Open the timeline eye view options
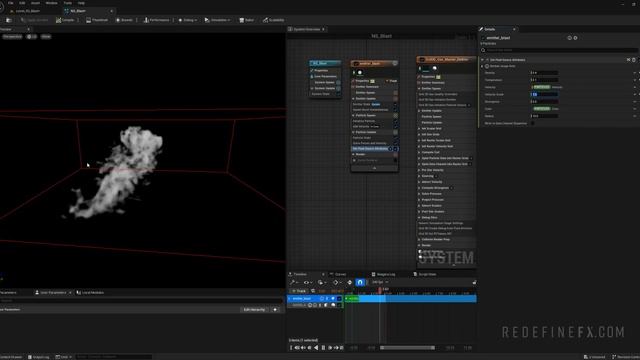The width and height of the screenshot is (640, 360). [307, 282]
